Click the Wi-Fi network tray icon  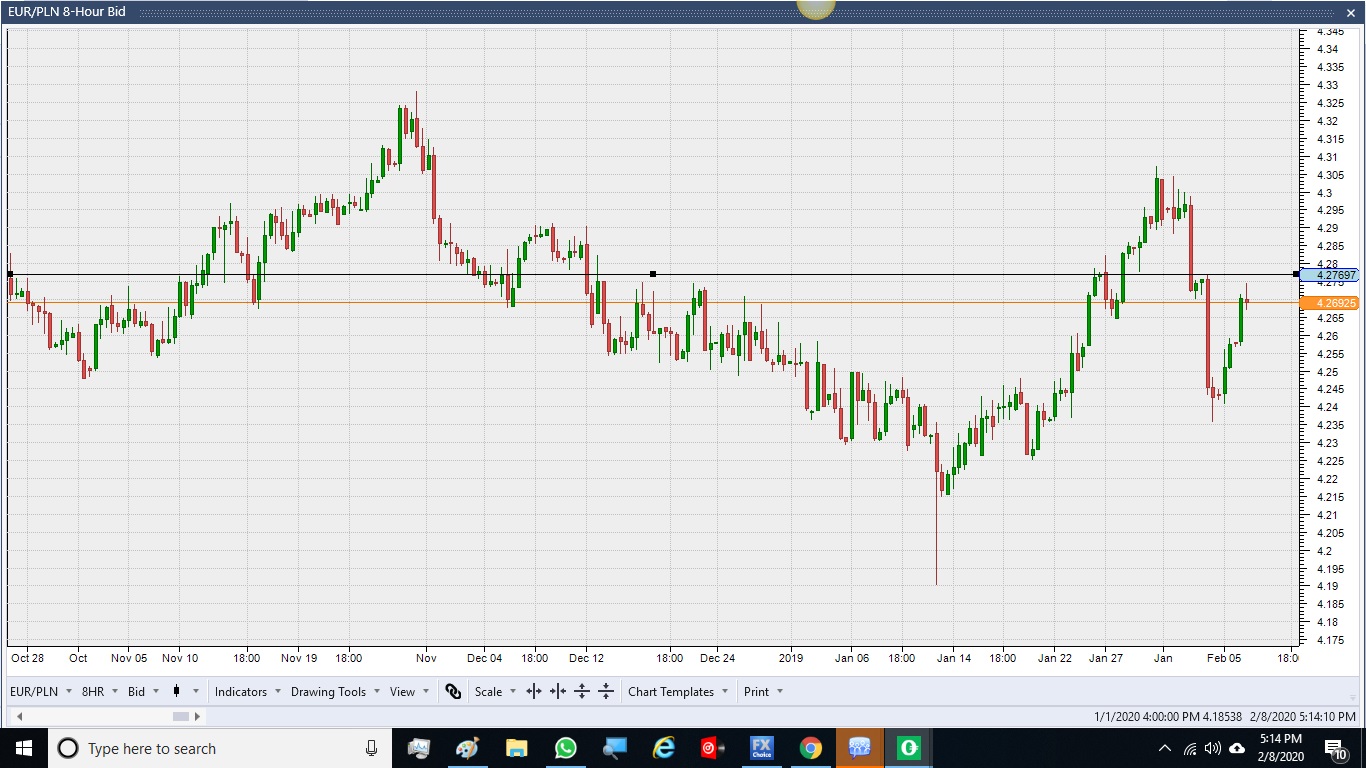(x=1190, y=748)
